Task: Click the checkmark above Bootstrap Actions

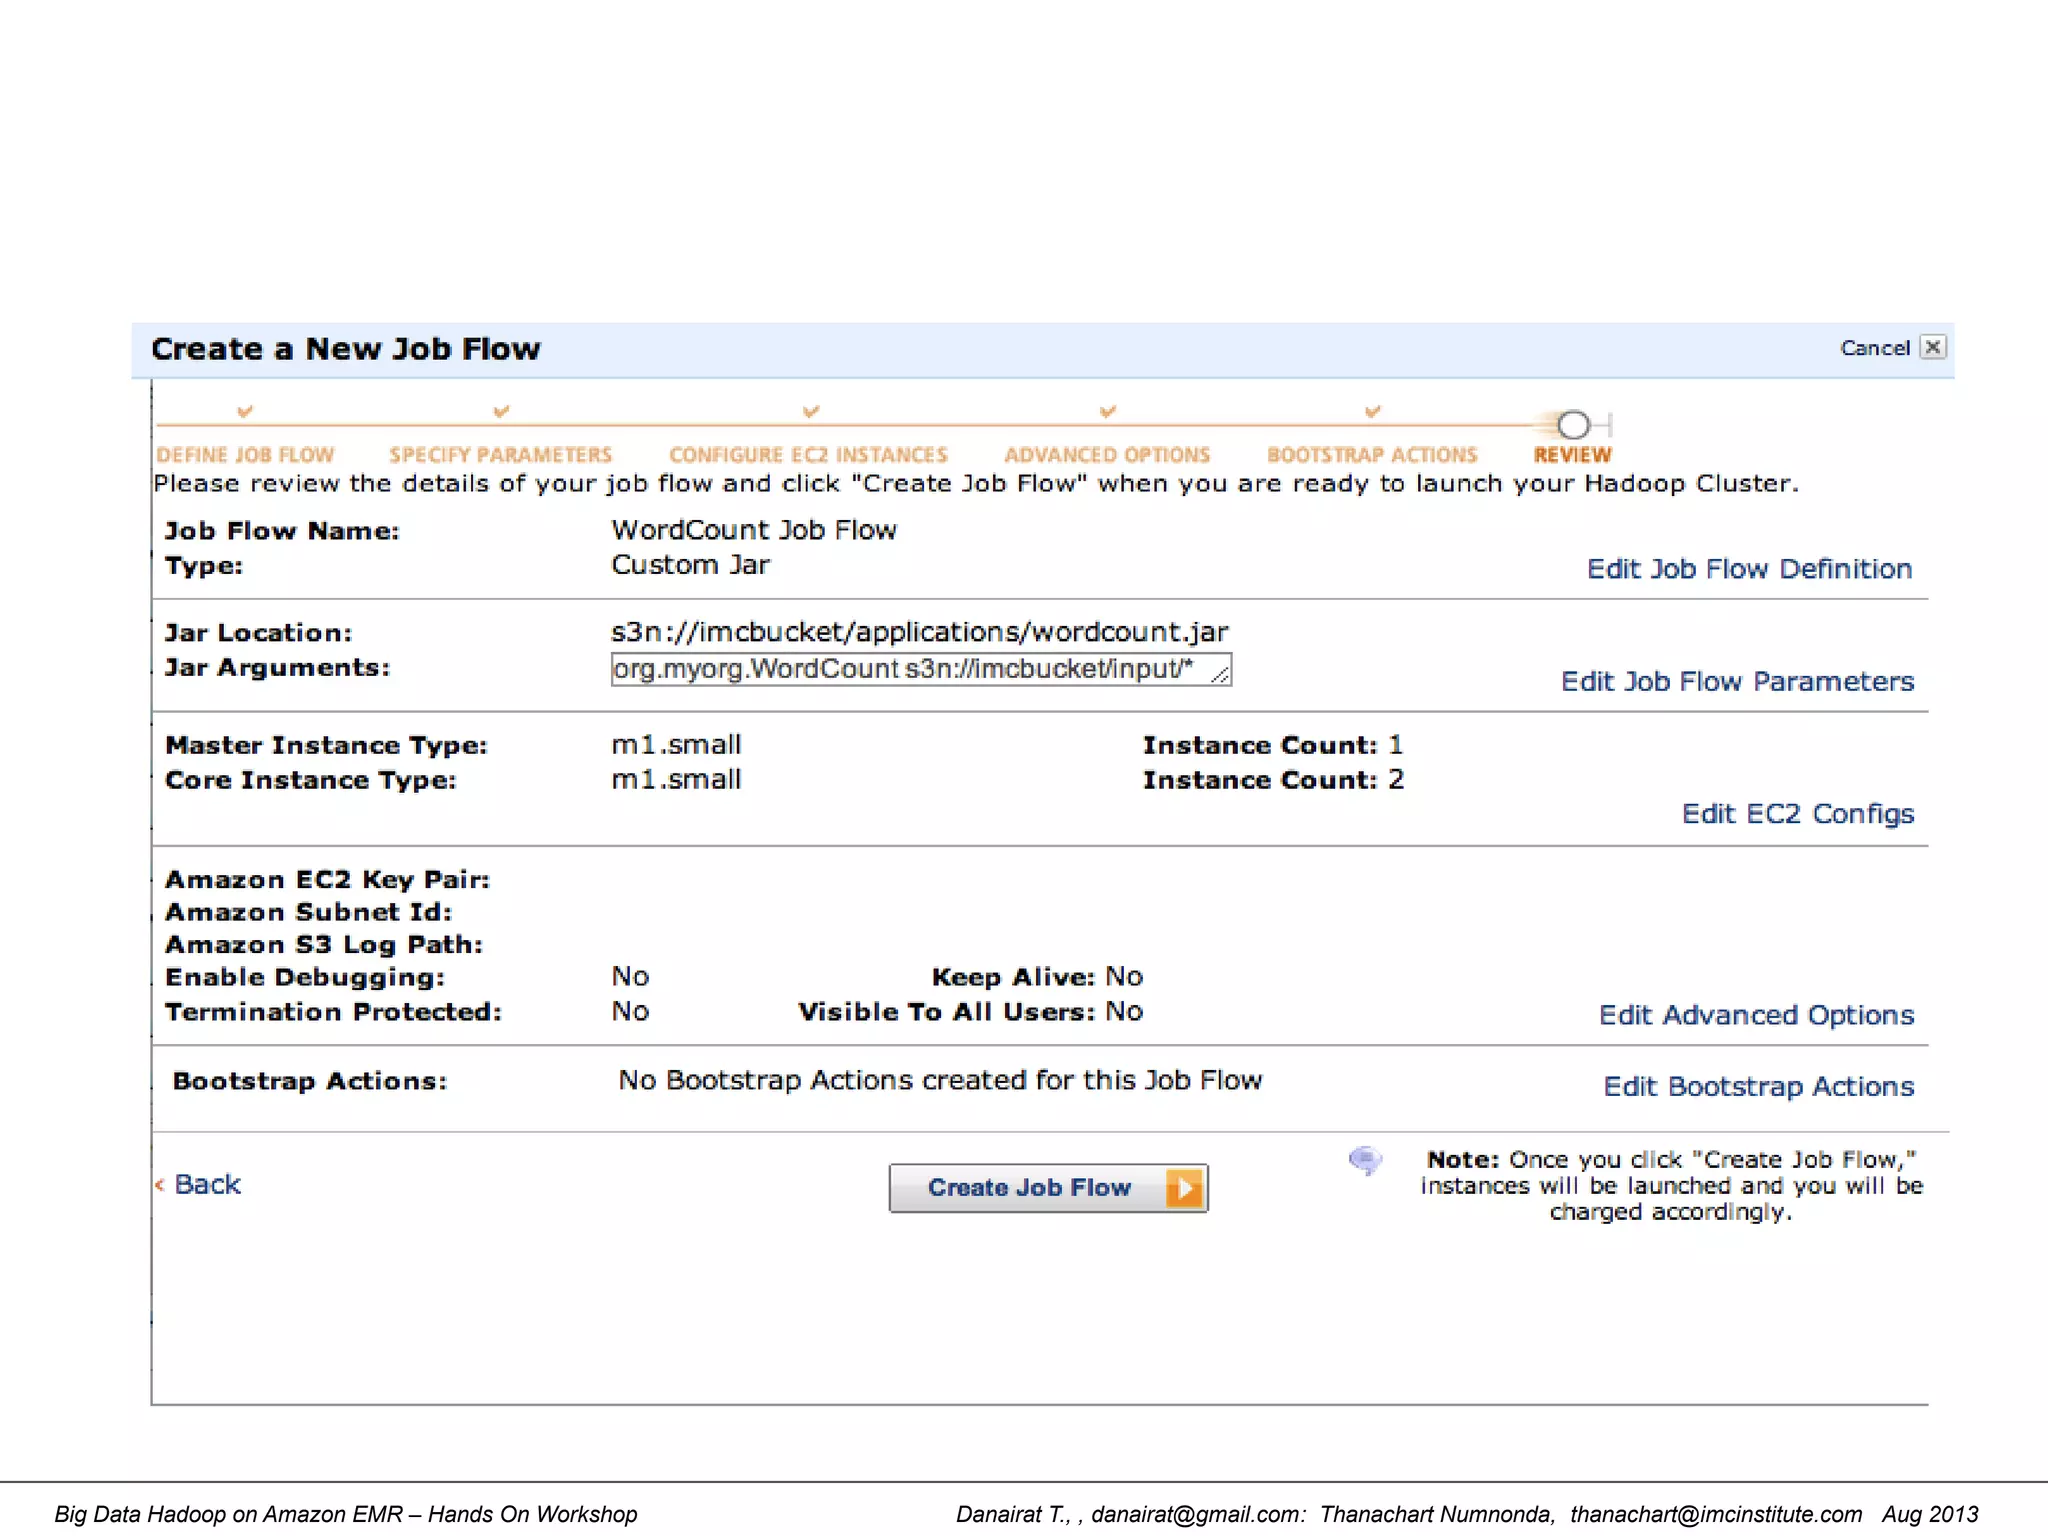Action: click(x=1372, y=411)
